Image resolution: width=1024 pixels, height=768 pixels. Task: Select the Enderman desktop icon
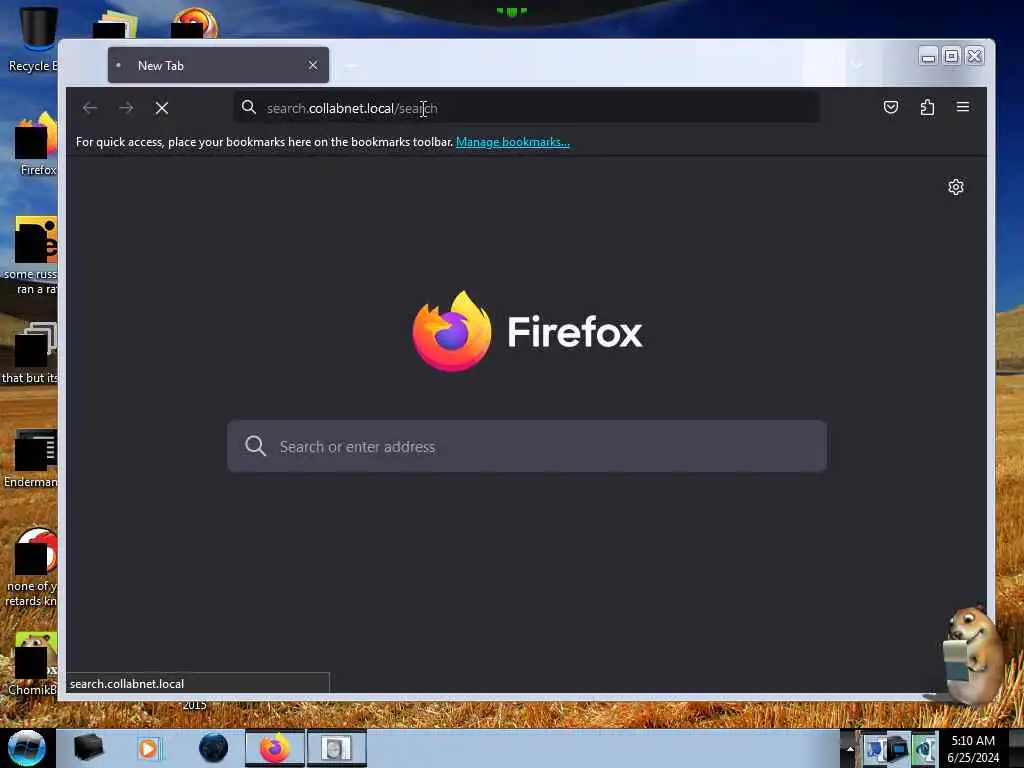point(33,458)
